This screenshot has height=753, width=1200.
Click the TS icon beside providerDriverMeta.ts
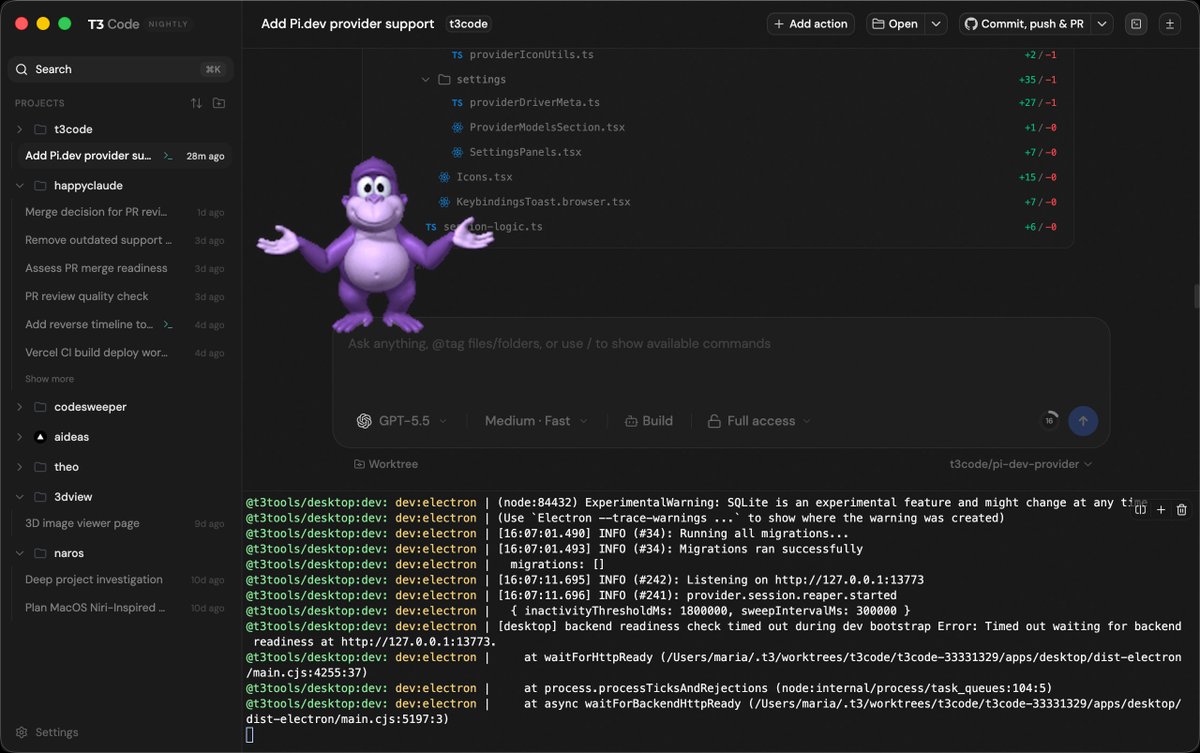point(457,102)
